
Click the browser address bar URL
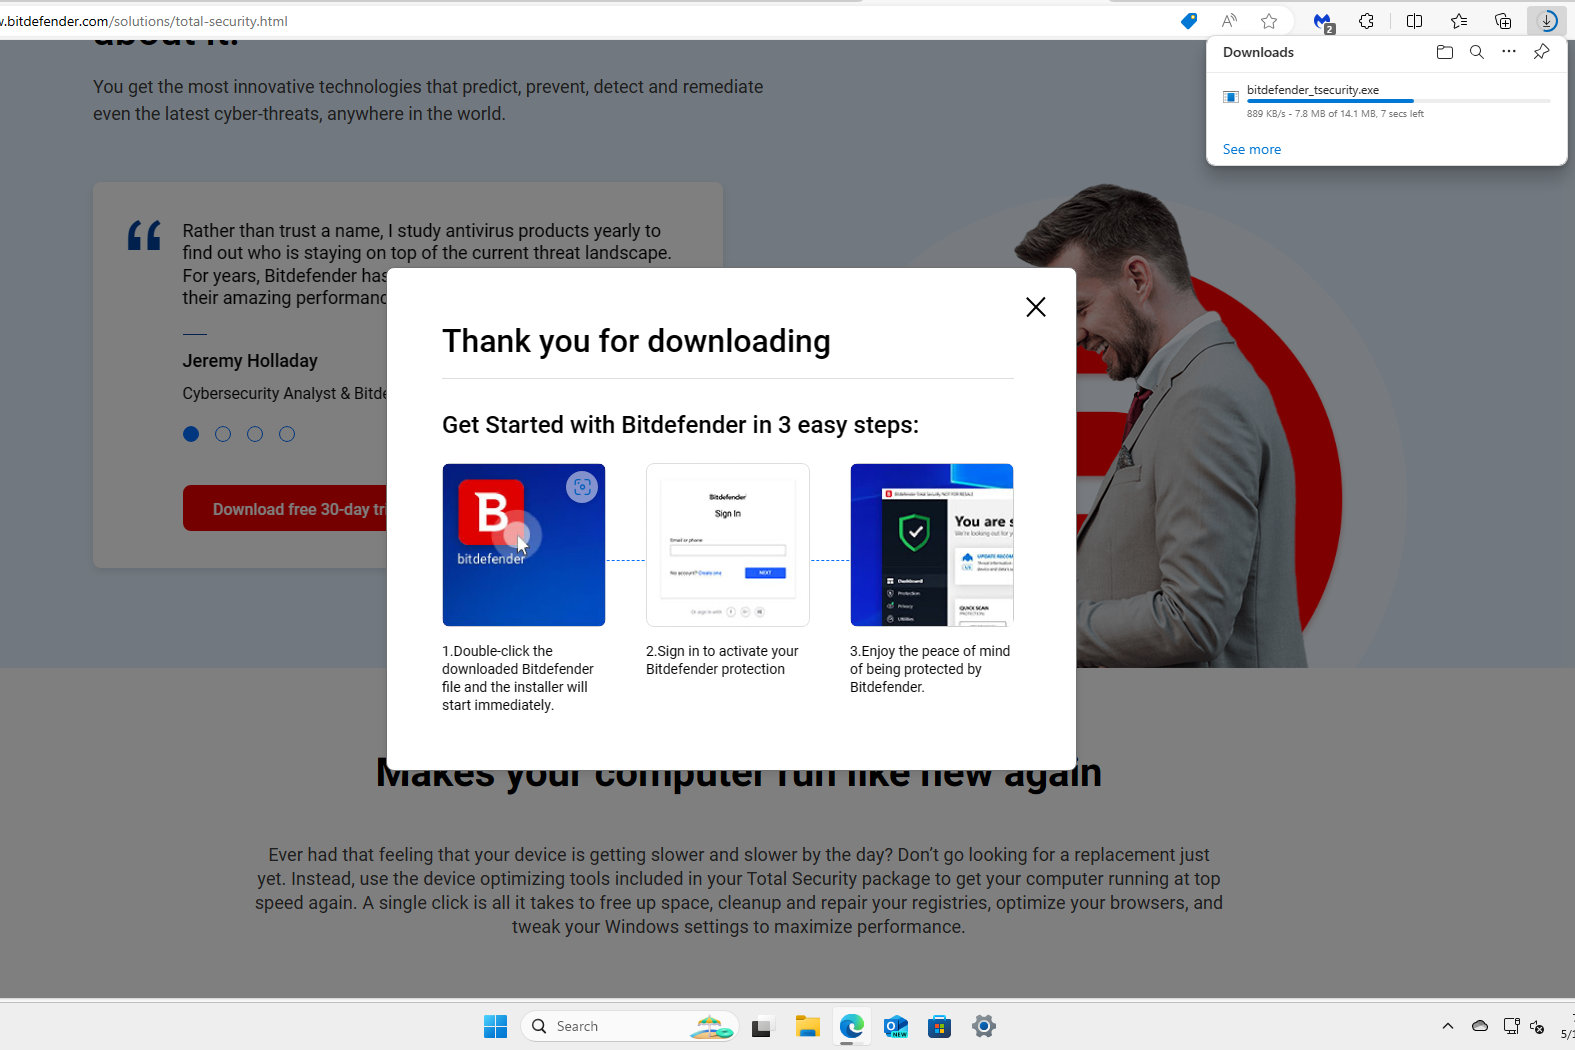(x=144, y=21)
